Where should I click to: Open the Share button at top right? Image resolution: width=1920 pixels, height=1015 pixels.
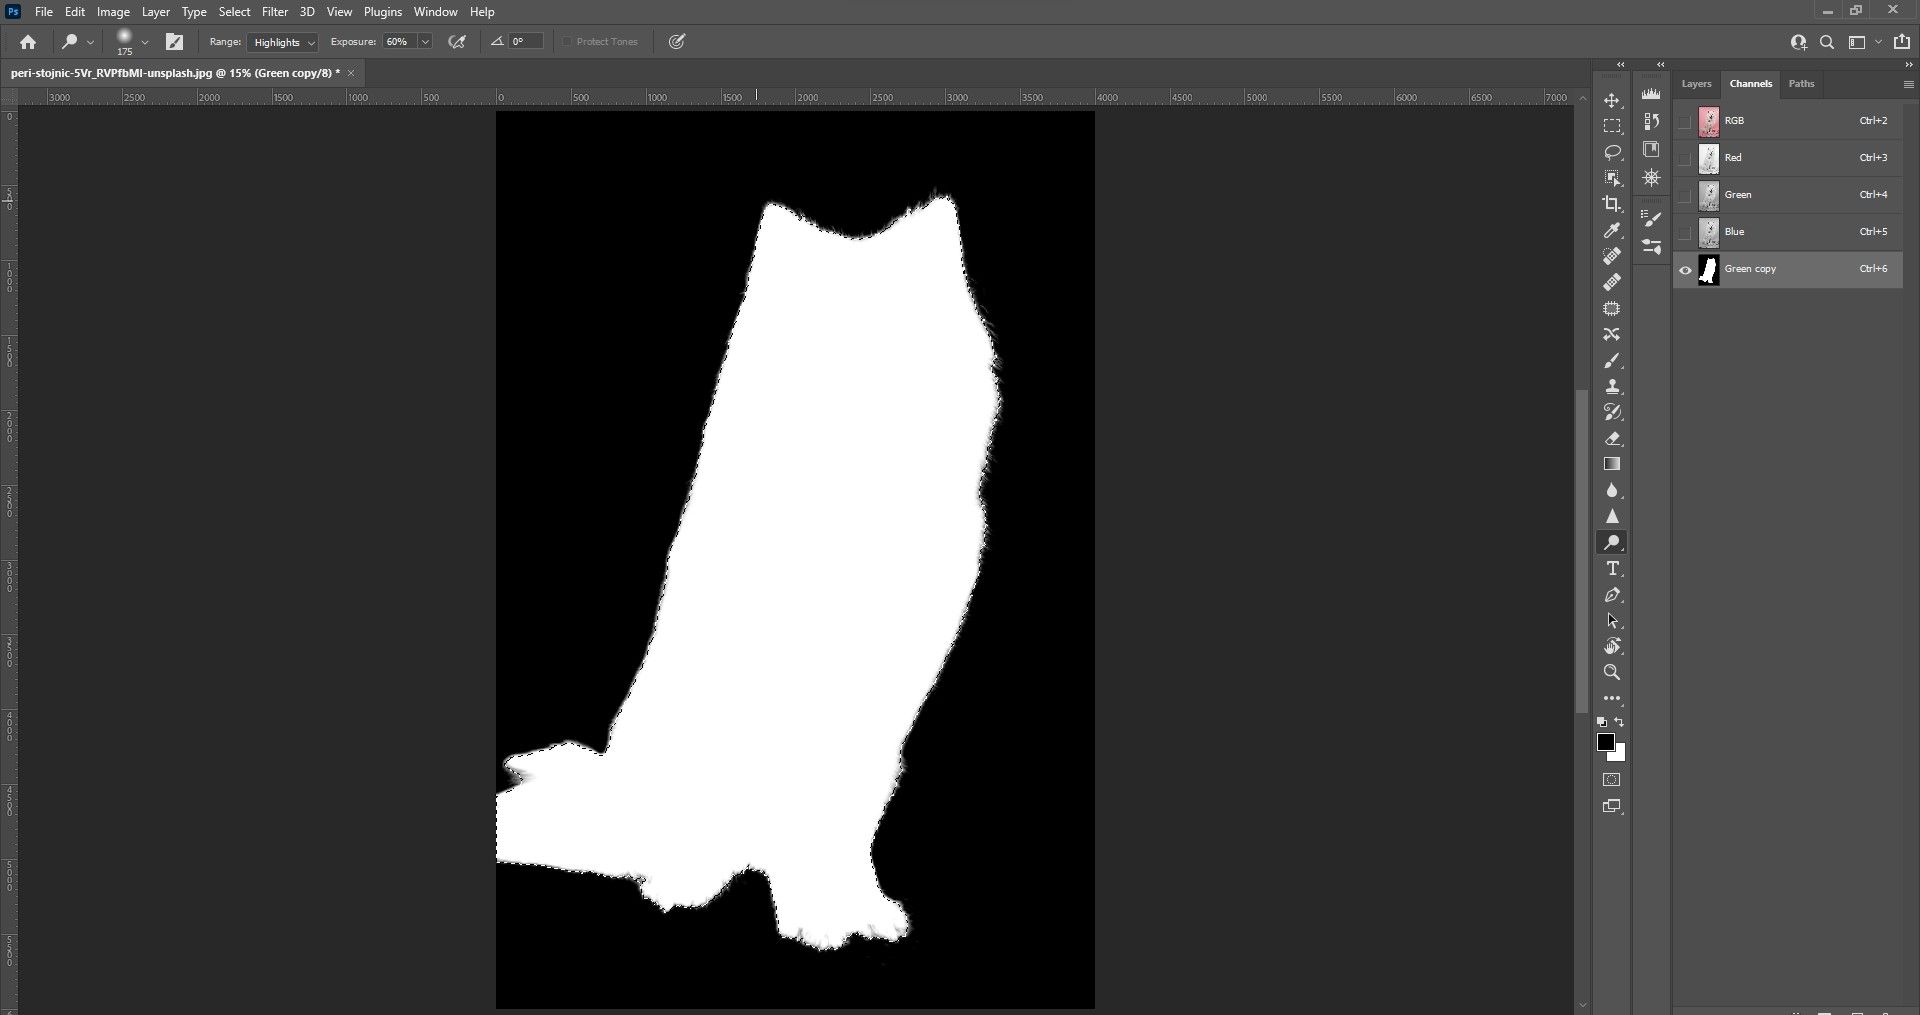click(1902, 42)
